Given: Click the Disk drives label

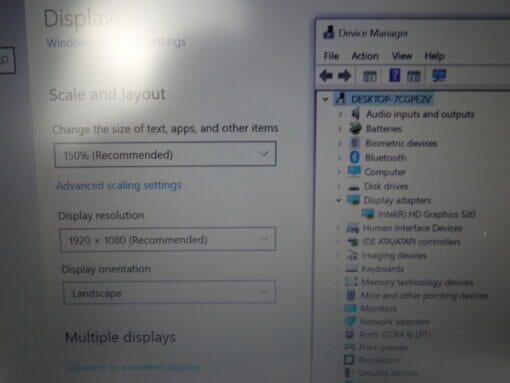Looking at the screenshot, I should point(386,186).
